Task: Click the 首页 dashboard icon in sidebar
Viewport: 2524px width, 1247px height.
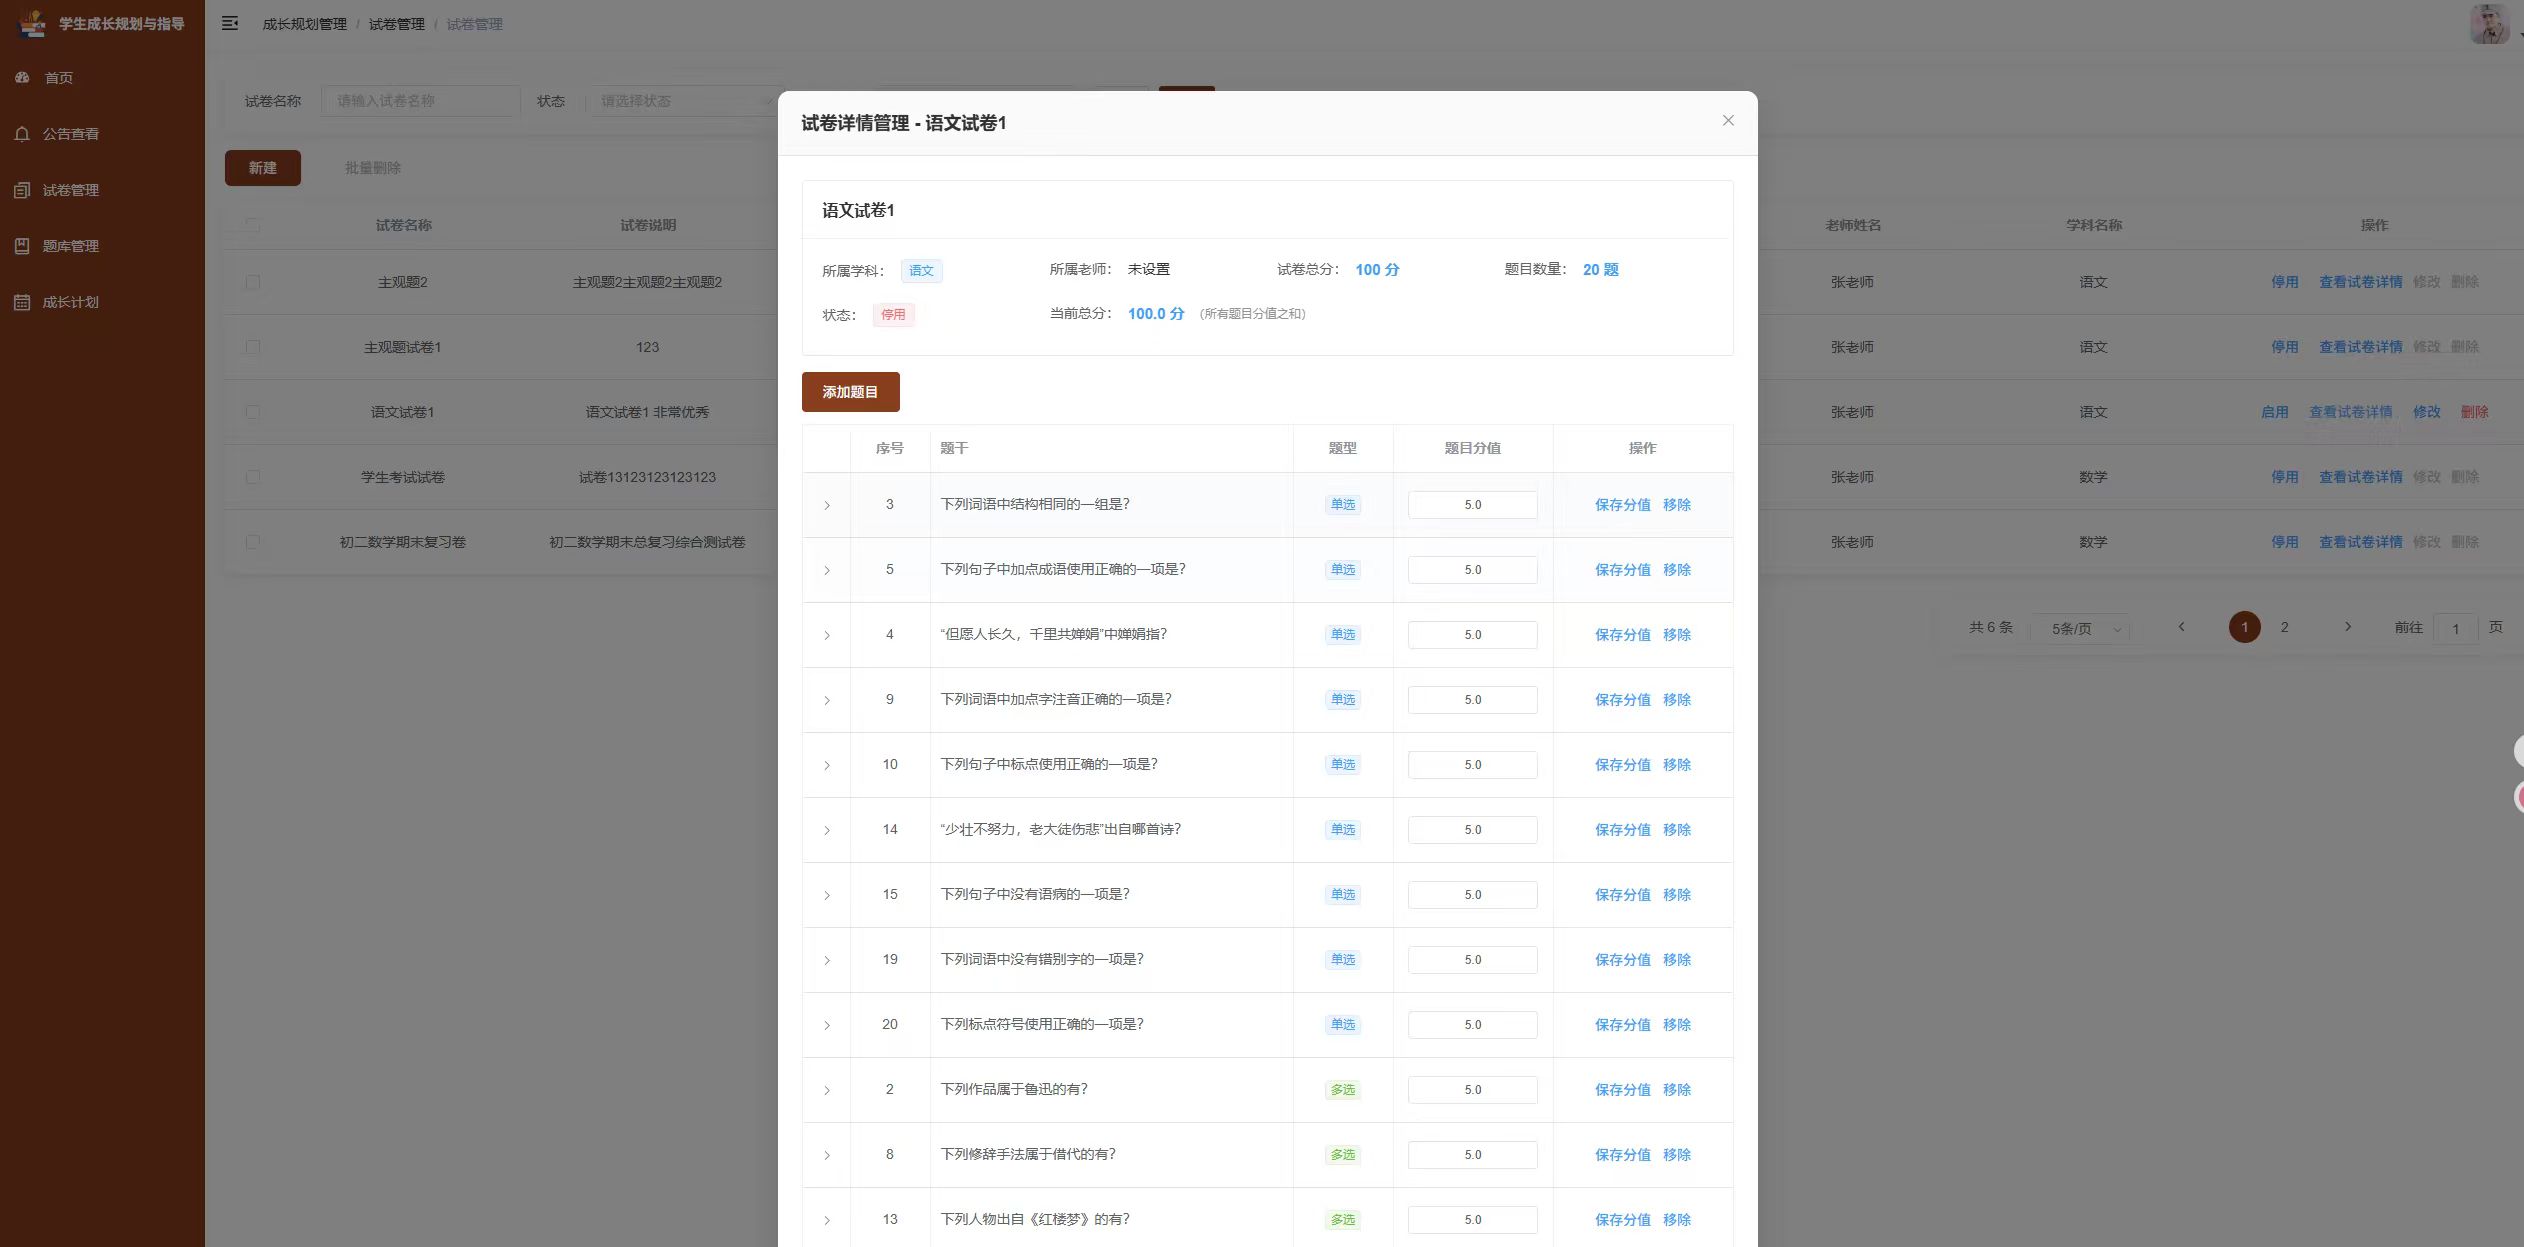Action: (x=22, y=77)
